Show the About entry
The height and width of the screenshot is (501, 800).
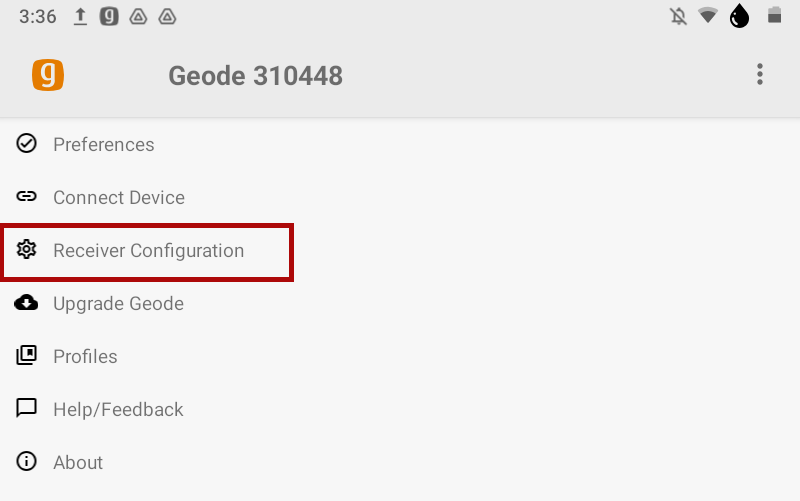pyautogui.click(x=78, y=463)
